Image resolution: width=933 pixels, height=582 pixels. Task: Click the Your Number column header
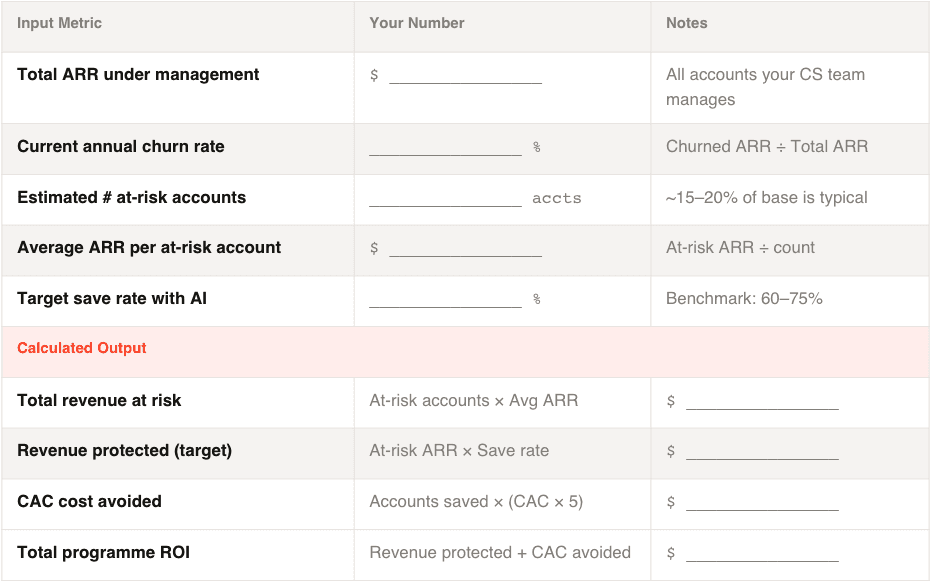tap(417, 23)
